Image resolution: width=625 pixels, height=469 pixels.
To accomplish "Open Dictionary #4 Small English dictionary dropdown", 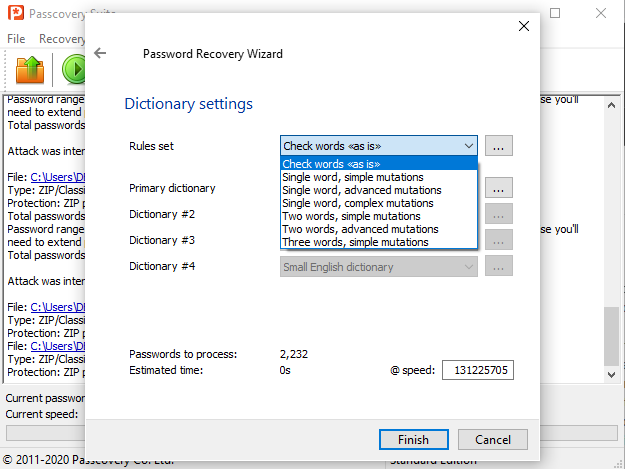I will point(379,267).
